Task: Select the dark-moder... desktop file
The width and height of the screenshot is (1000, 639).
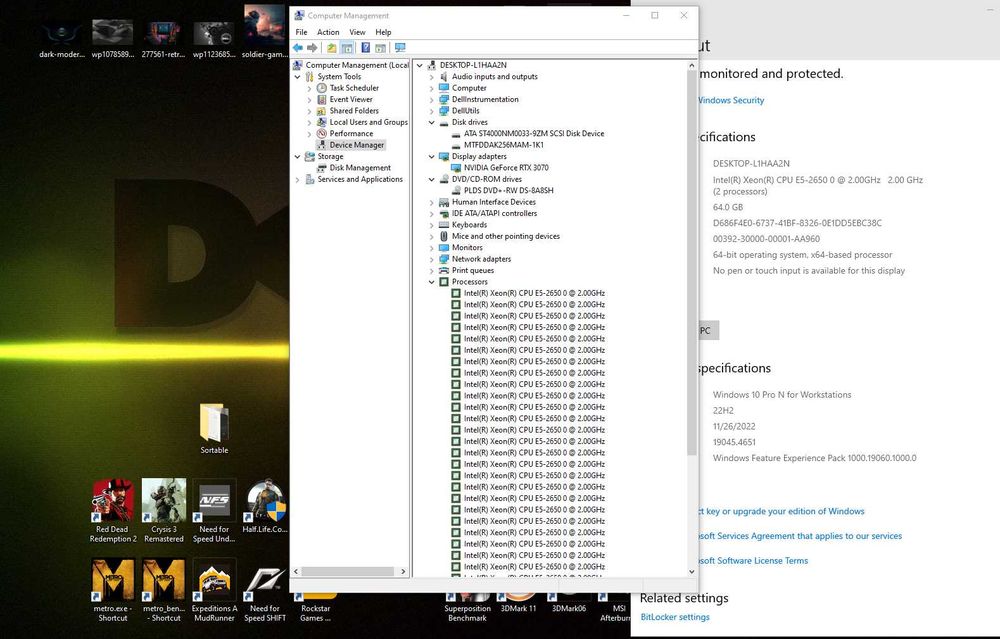Action: tap(61, 38)
